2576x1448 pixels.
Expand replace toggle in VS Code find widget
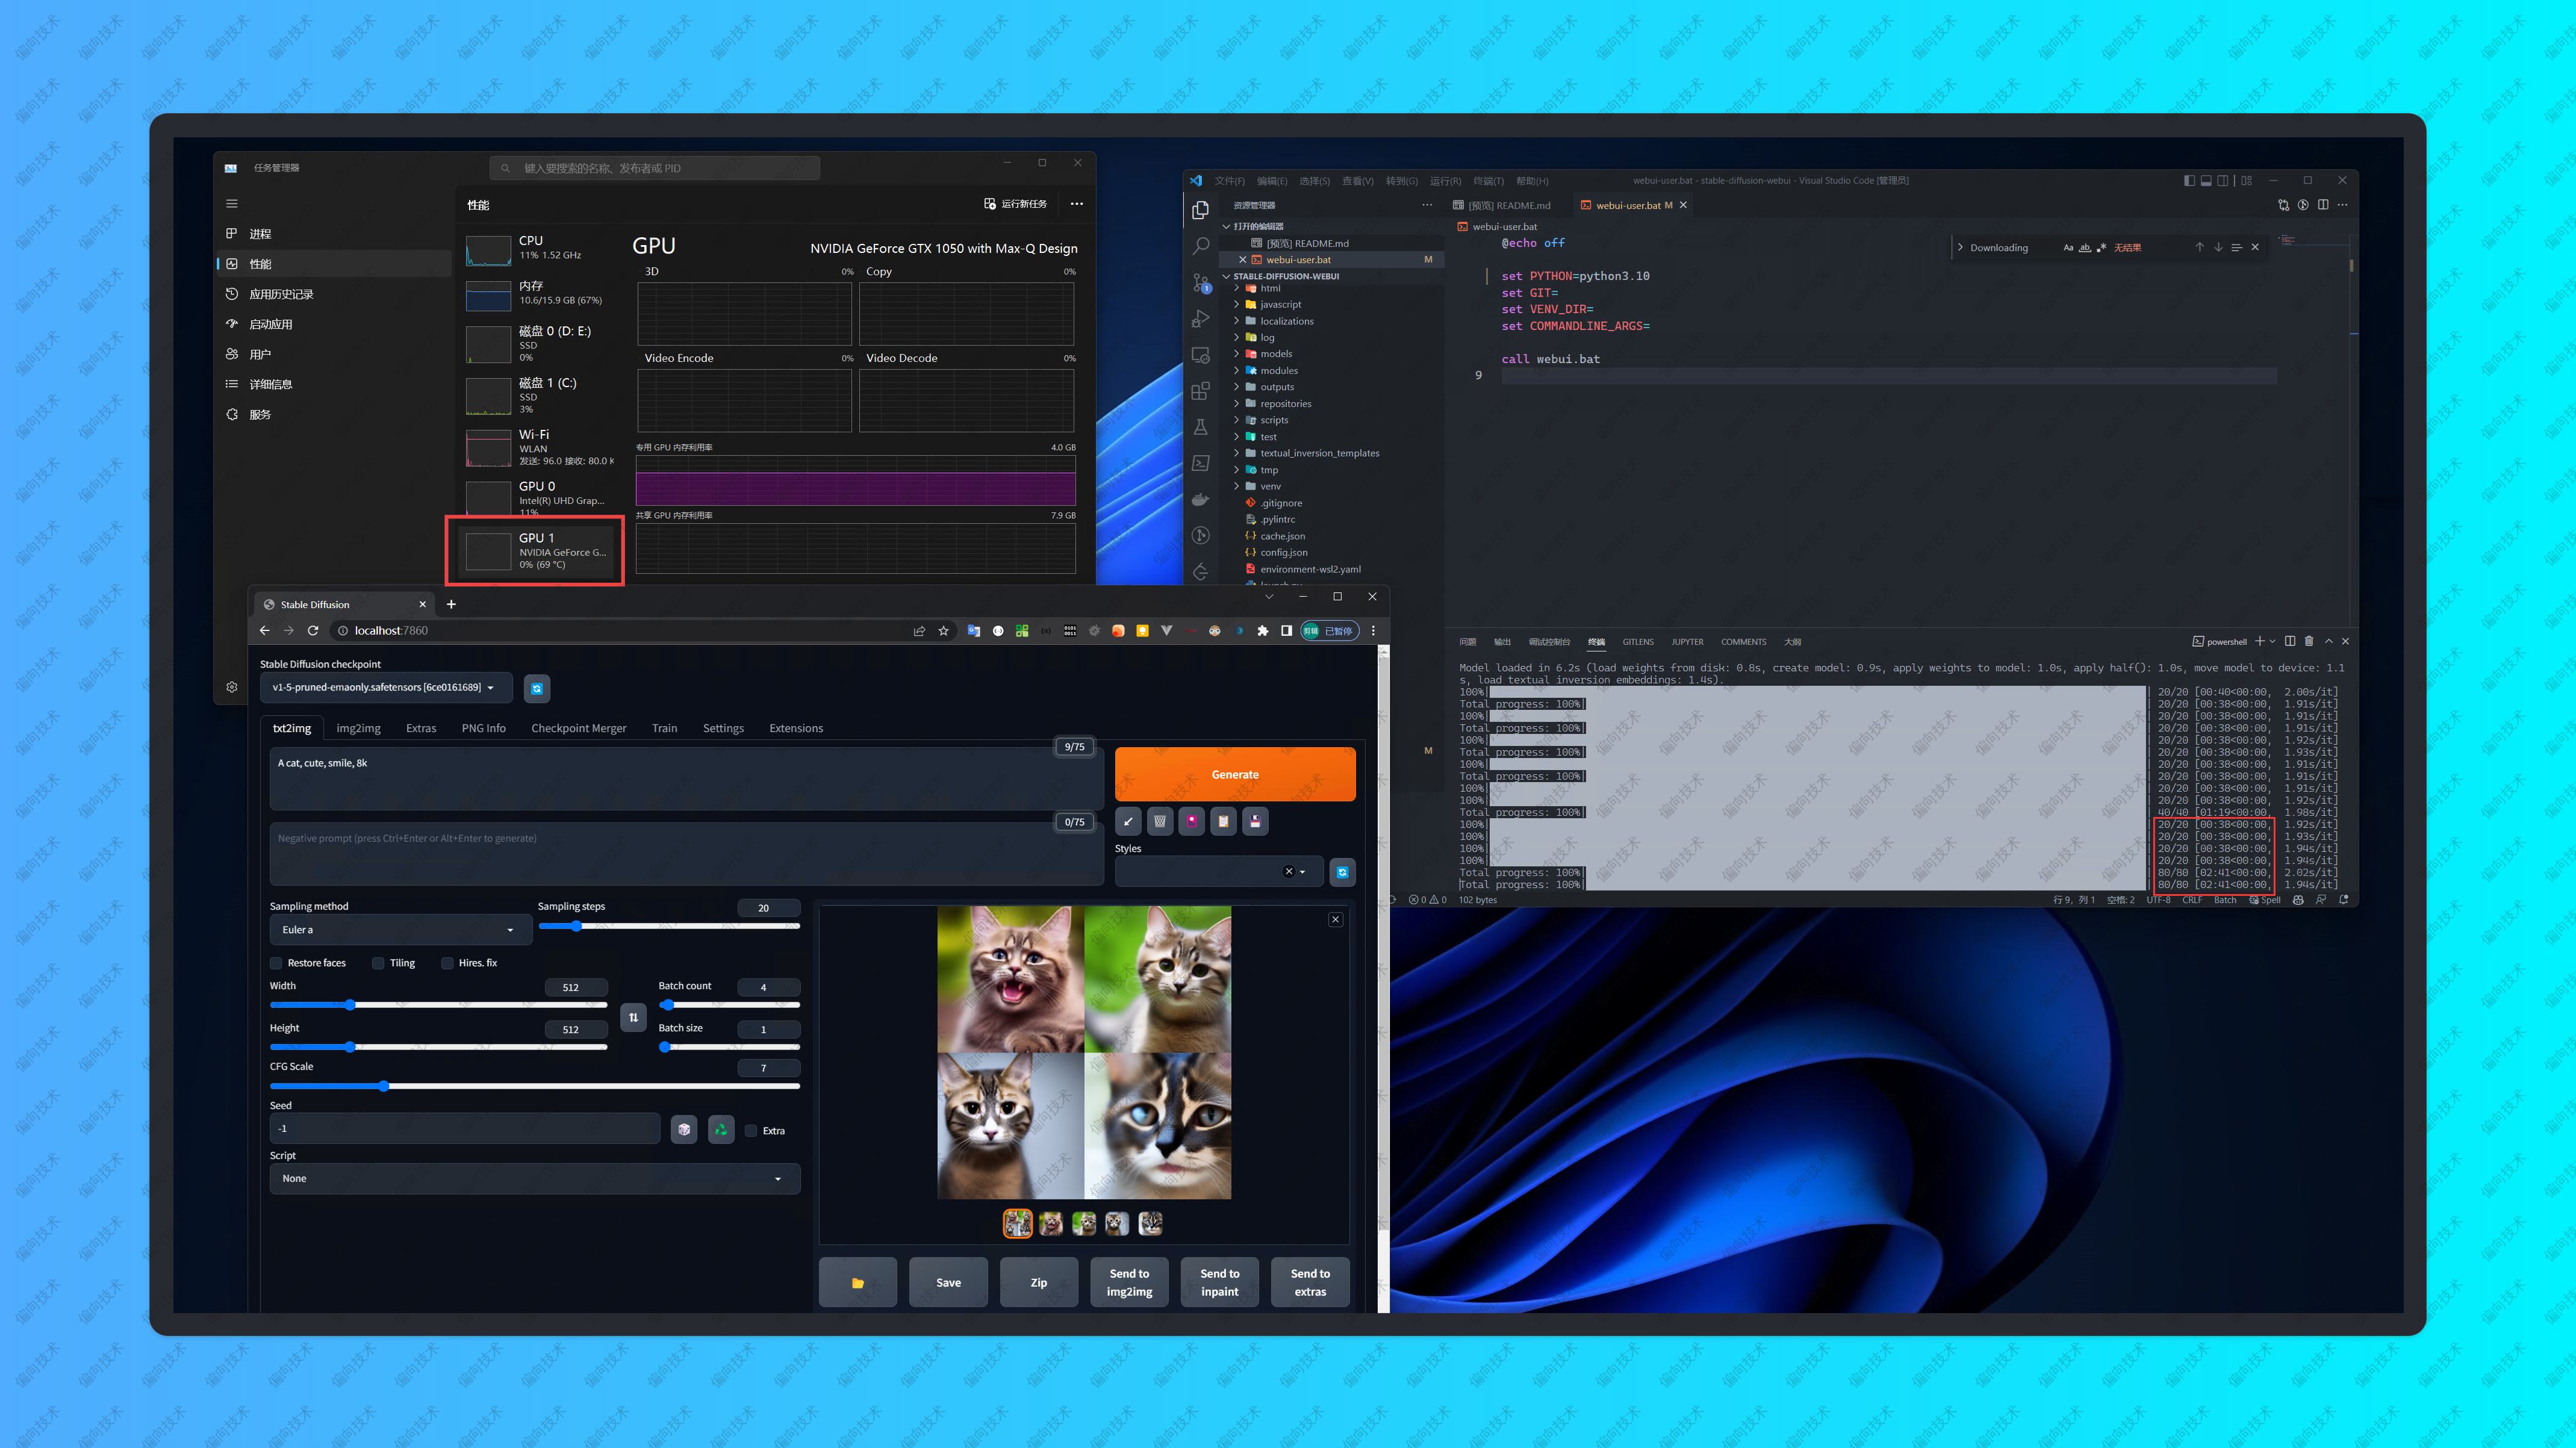(x=1960, y=248)
